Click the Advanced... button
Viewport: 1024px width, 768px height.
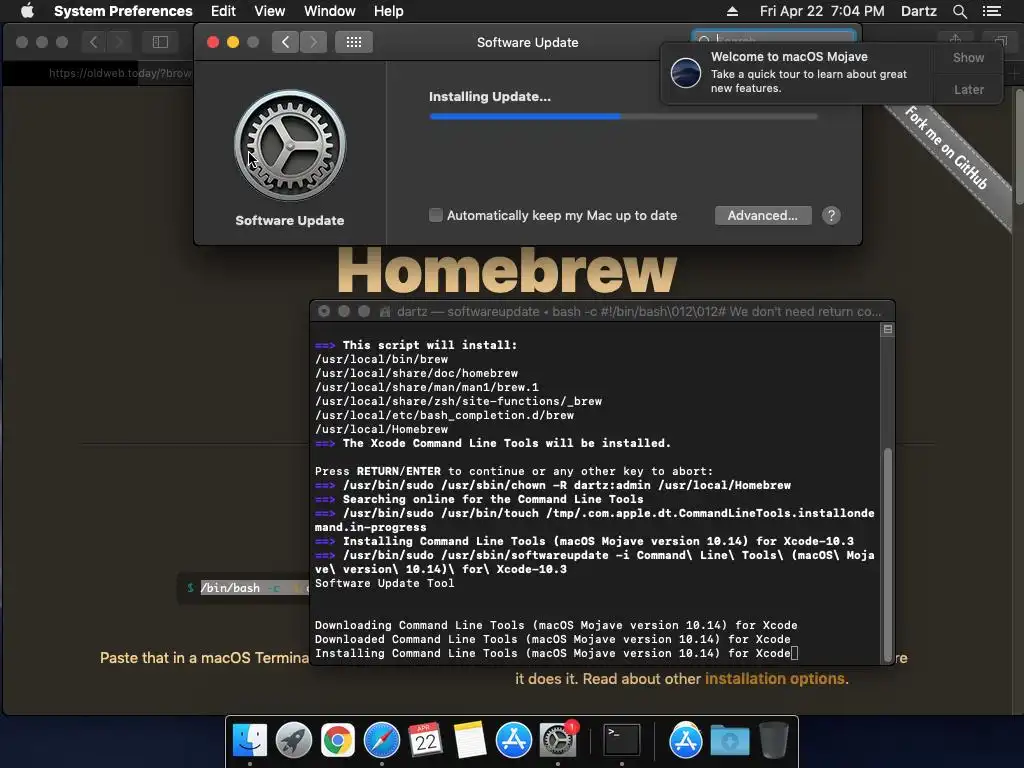tap(763, 216)
